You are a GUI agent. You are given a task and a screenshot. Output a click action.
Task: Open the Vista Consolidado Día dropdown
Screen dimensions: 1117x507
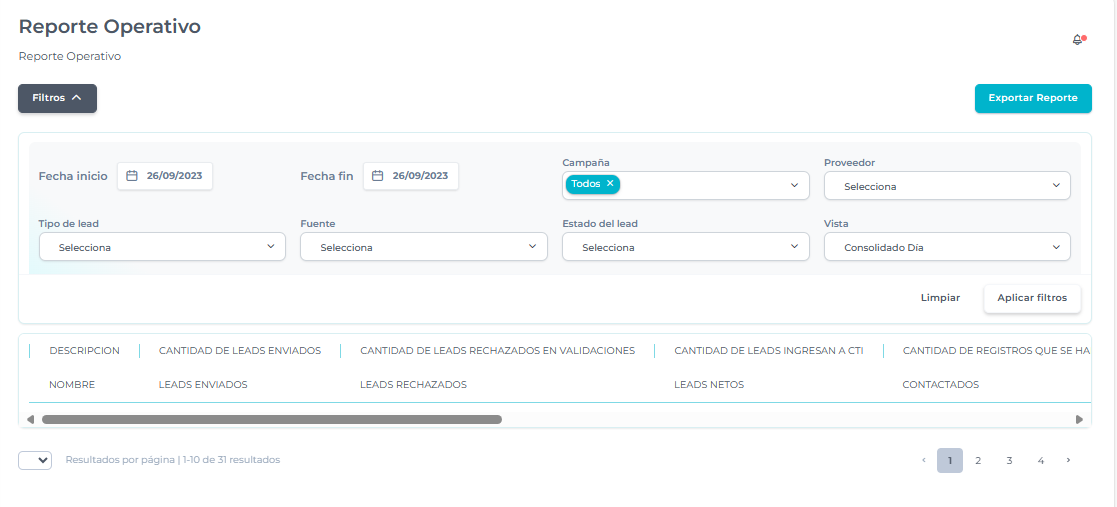(x=946, y=247)
